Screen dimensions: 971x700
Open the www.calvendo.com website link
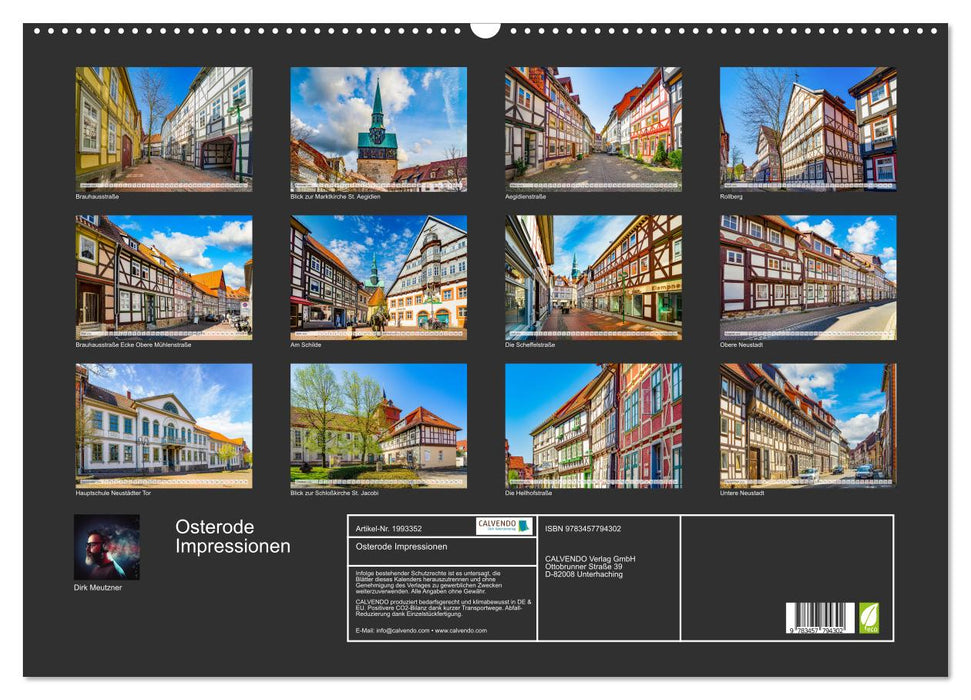click(460, 631)
